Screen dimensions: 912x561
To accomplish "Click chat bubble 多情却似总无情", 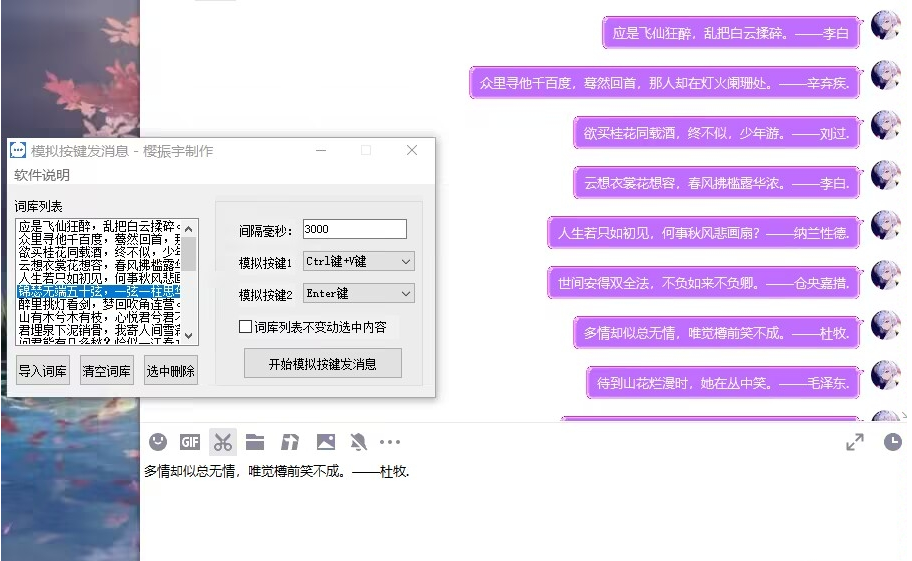I will (x=717, y=333).
